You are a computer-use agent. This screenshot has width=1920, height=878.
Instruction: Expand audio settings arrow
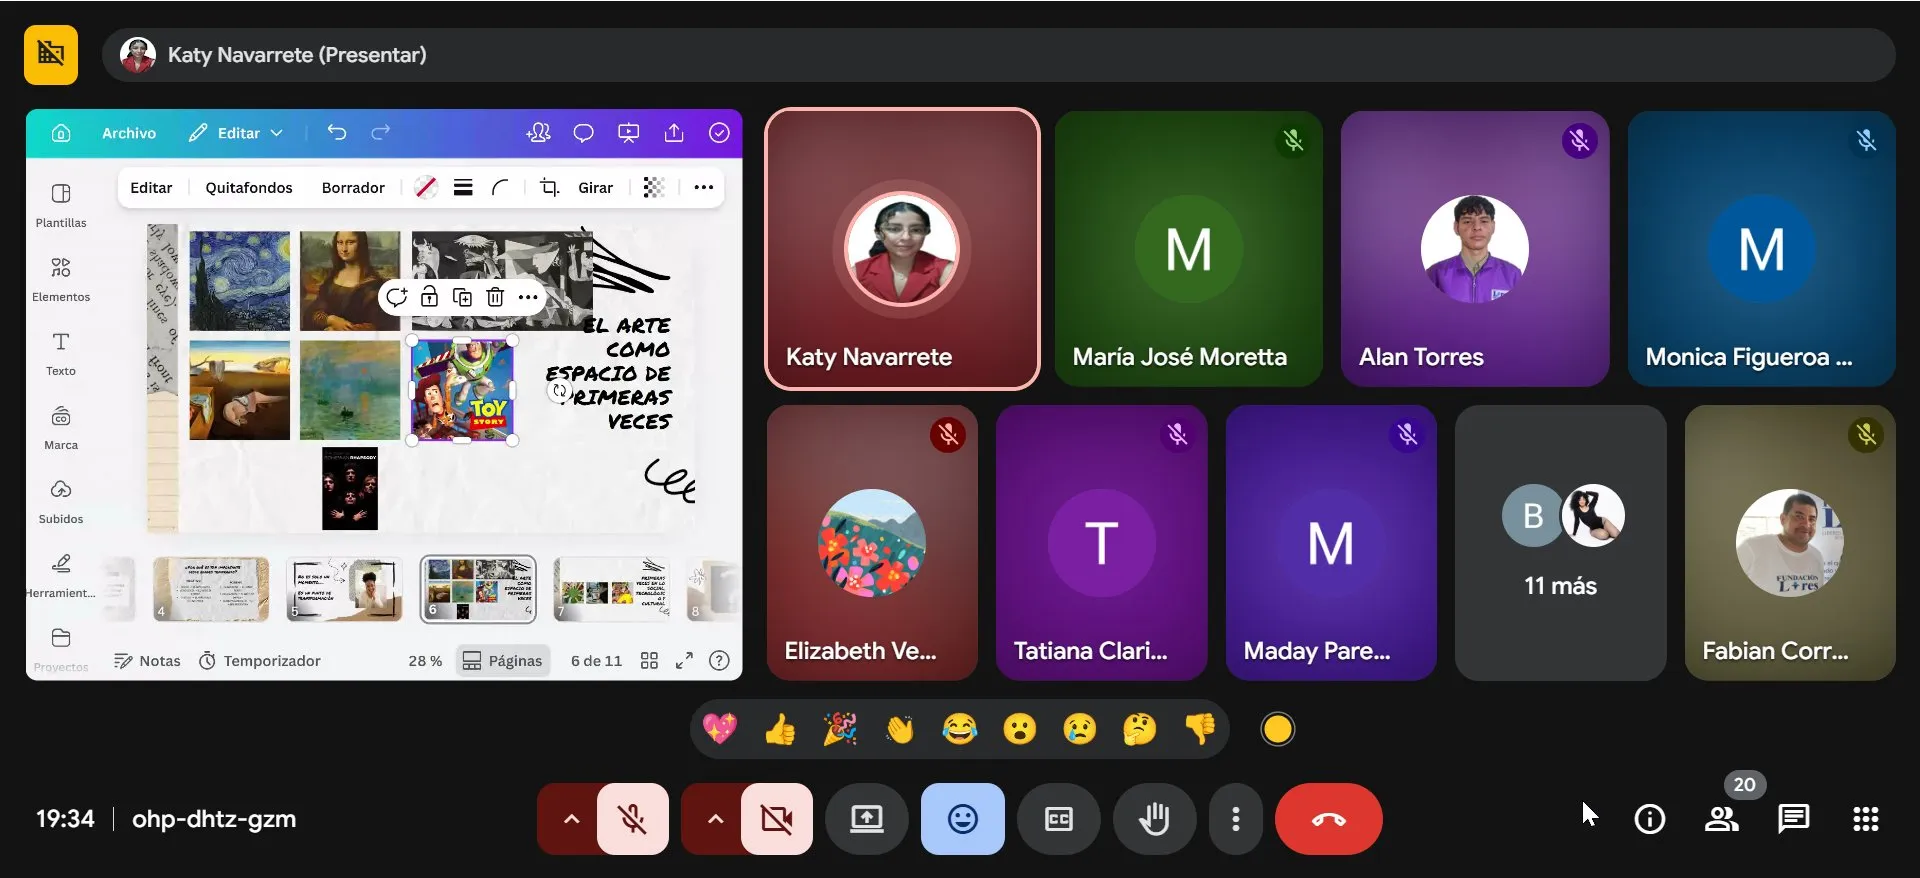[571, 819]
